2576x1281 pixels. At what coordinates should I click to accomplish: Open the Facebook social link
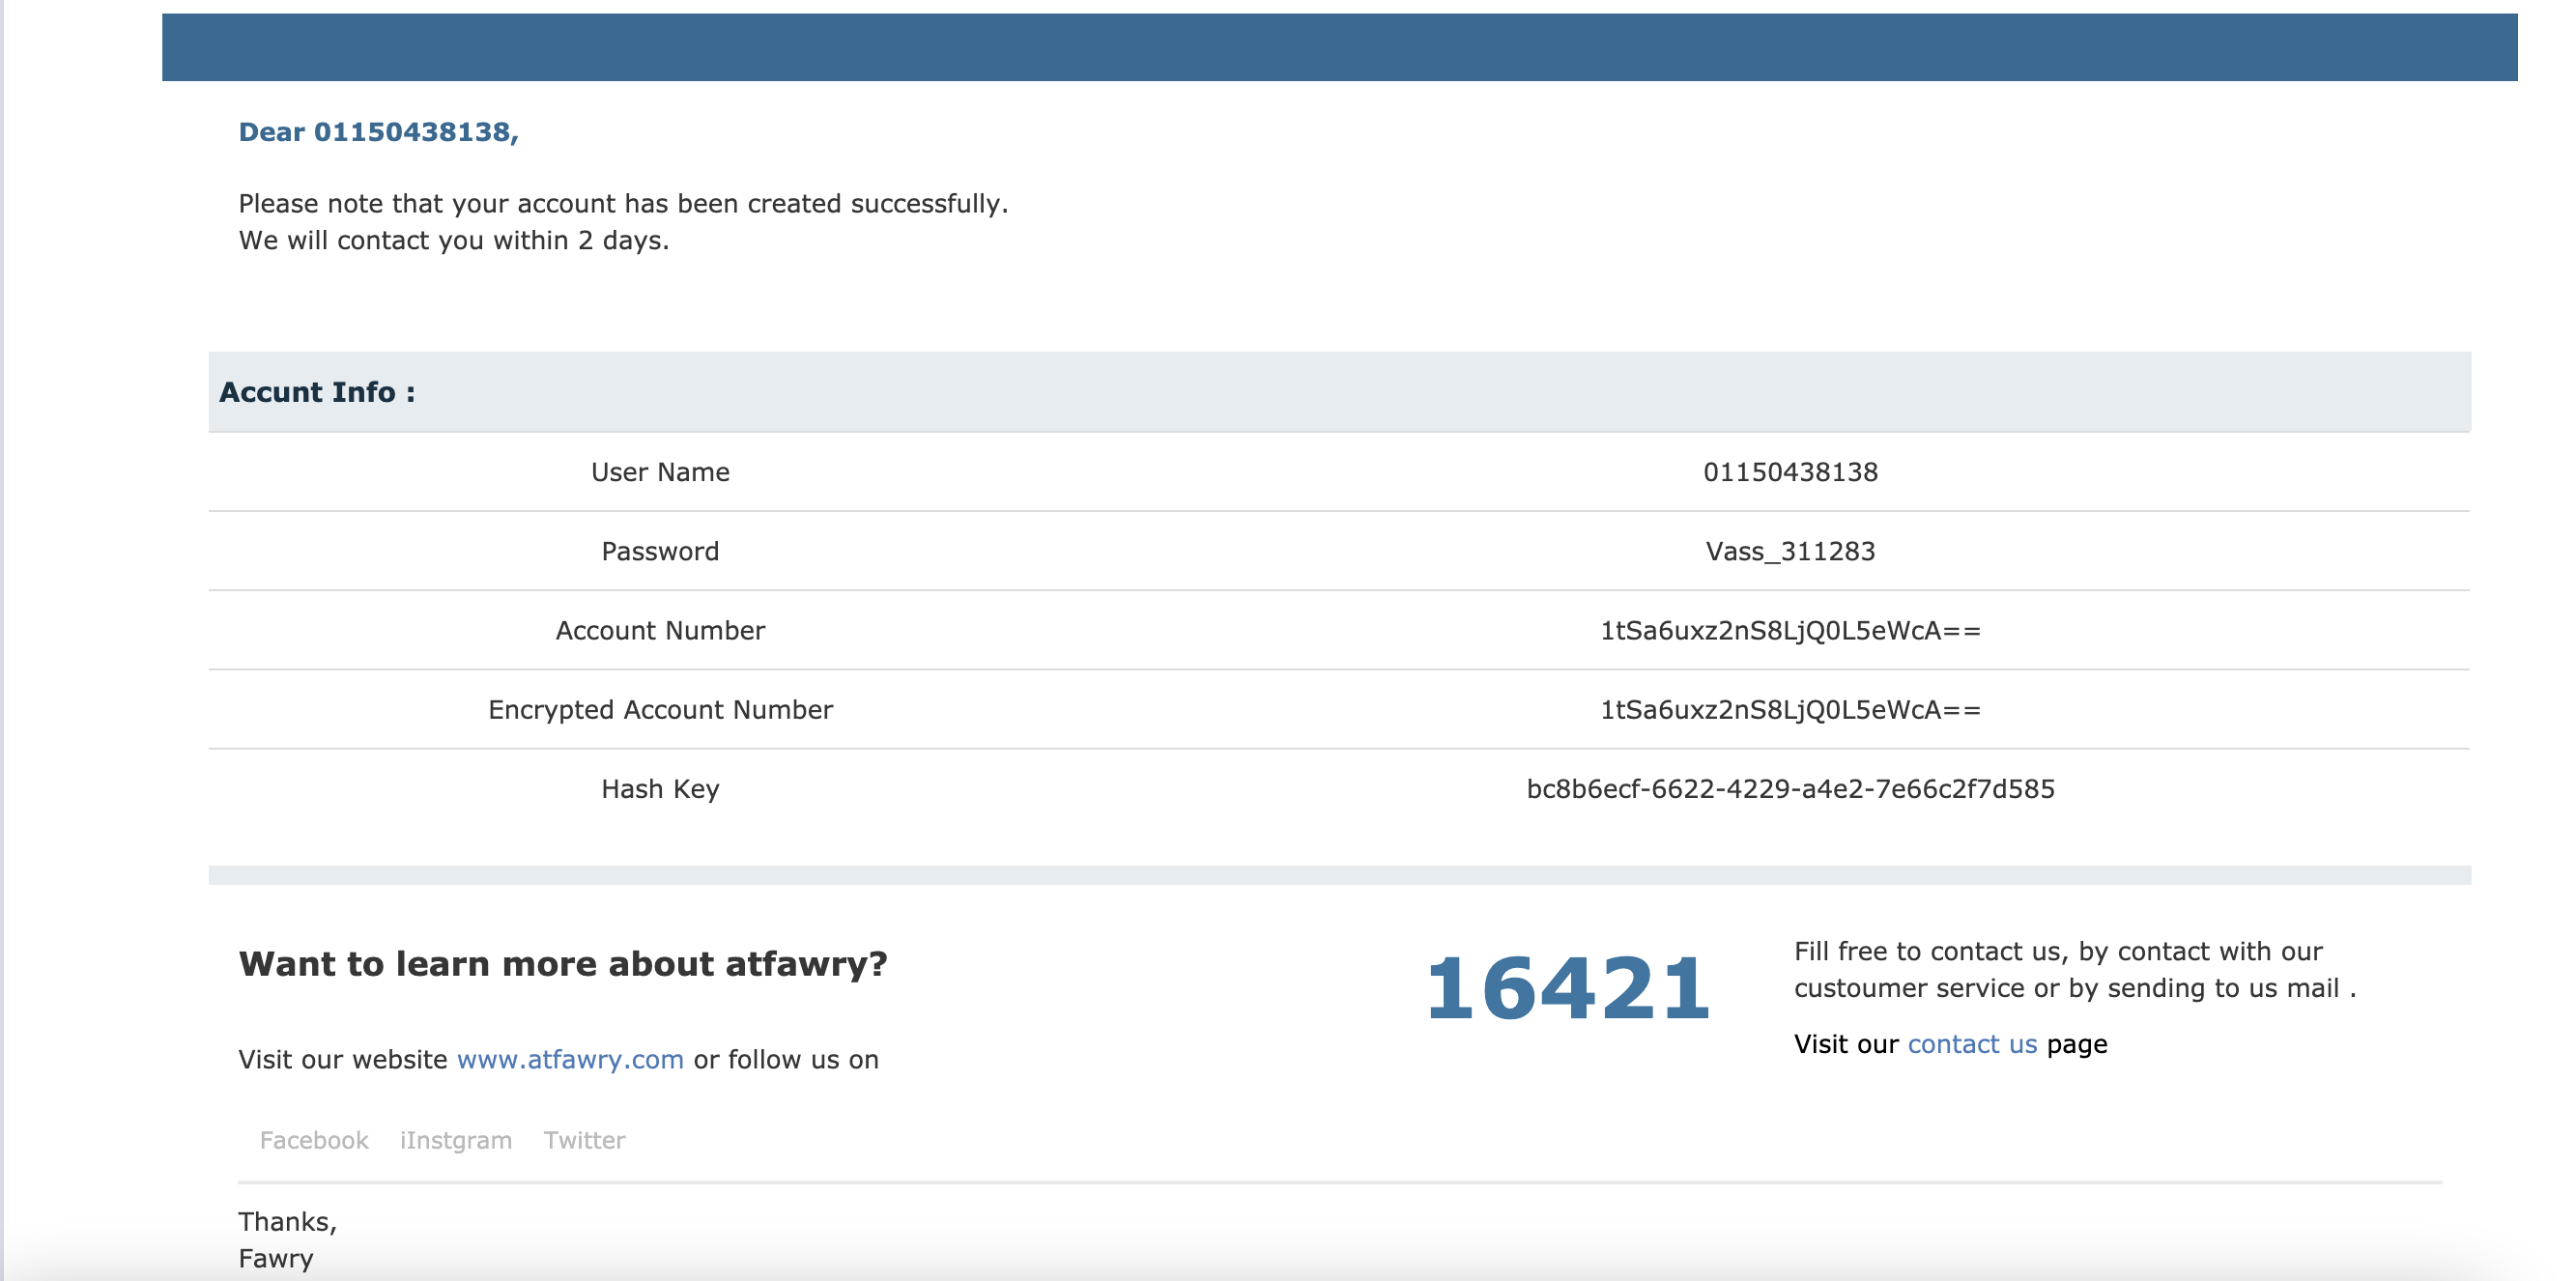pyautogui.click(x=314, y=1140)
